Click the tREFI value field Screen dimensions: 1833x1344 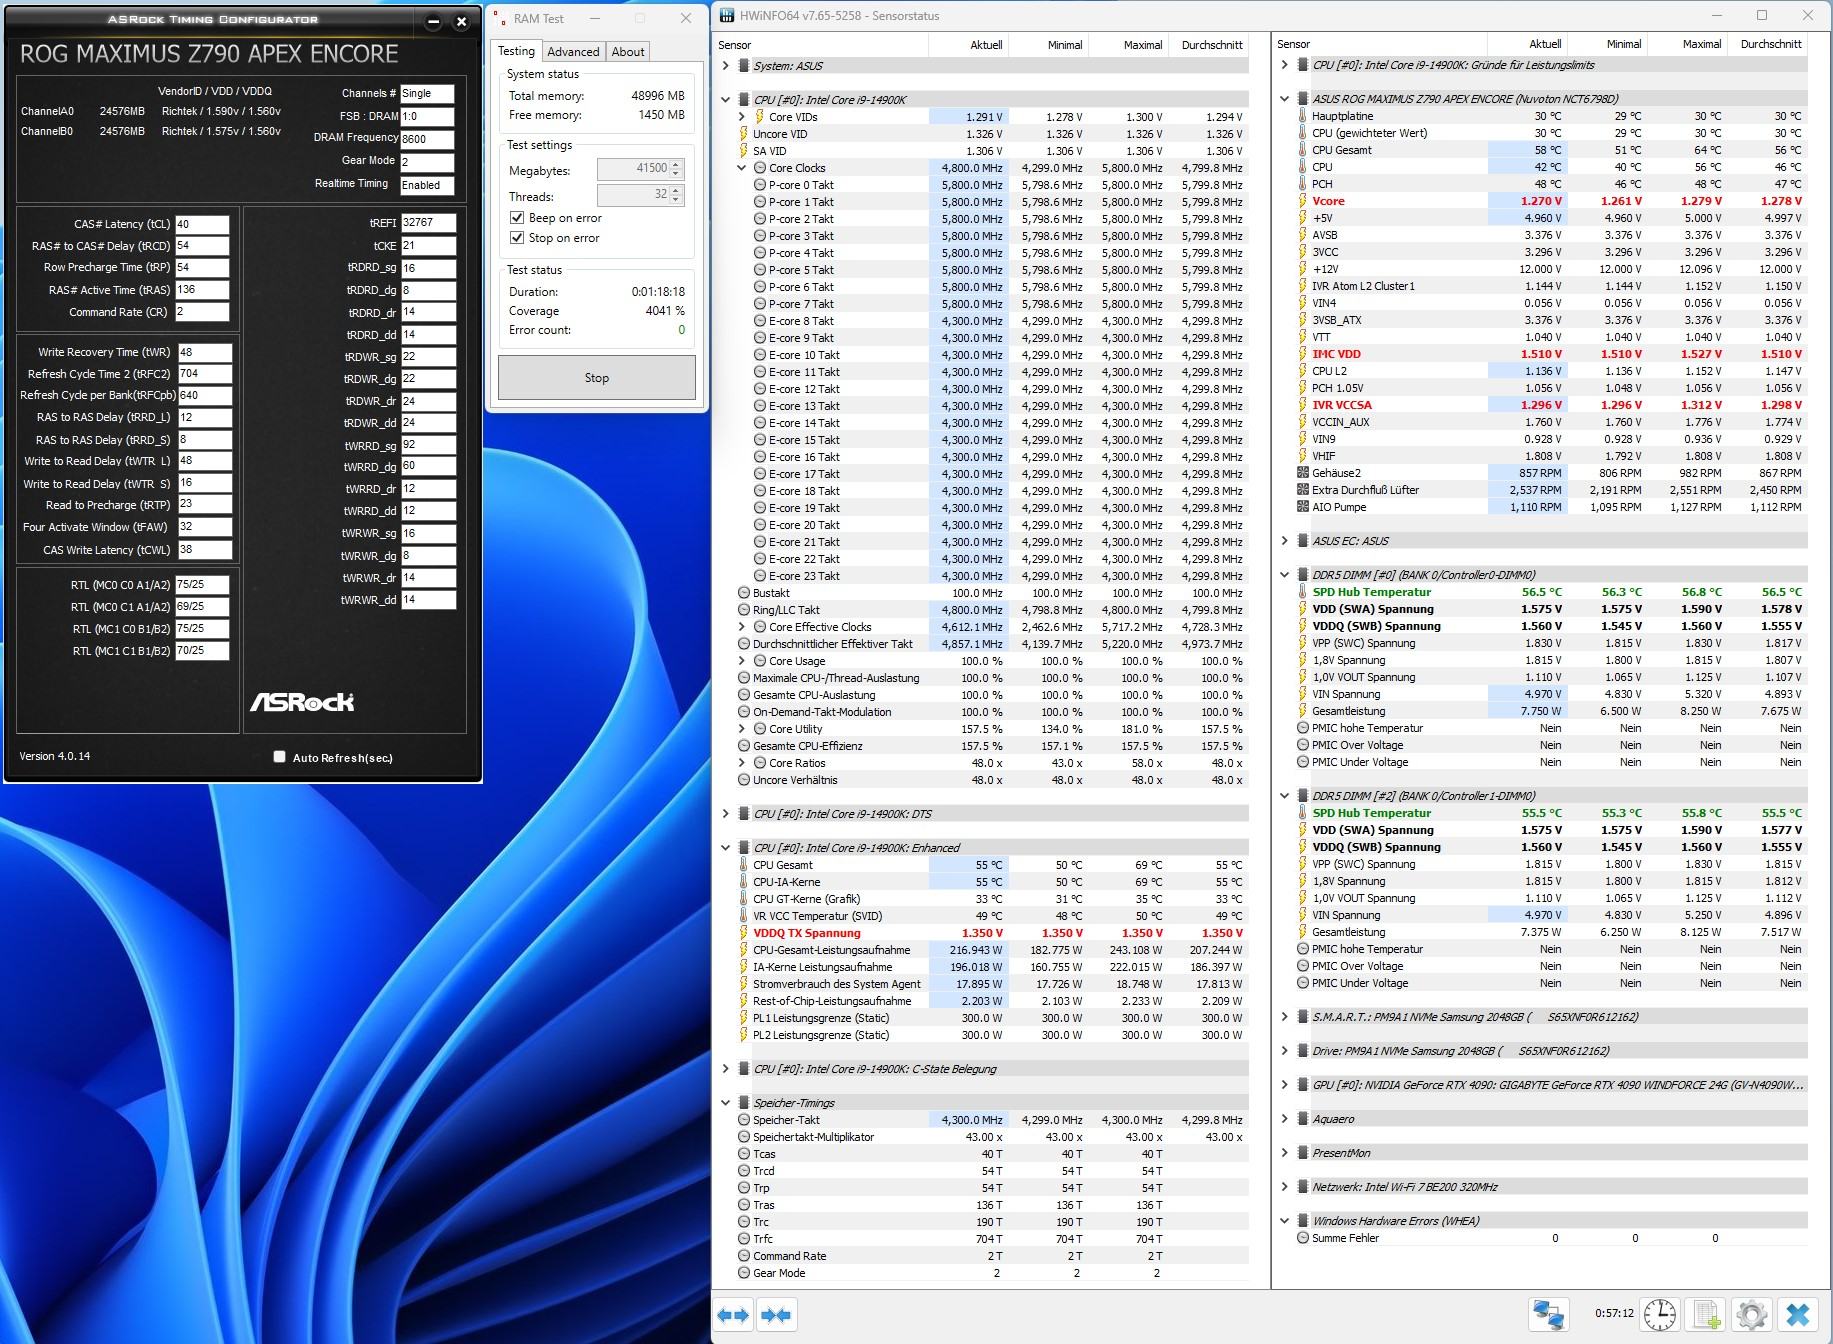(x=428, y=223)
